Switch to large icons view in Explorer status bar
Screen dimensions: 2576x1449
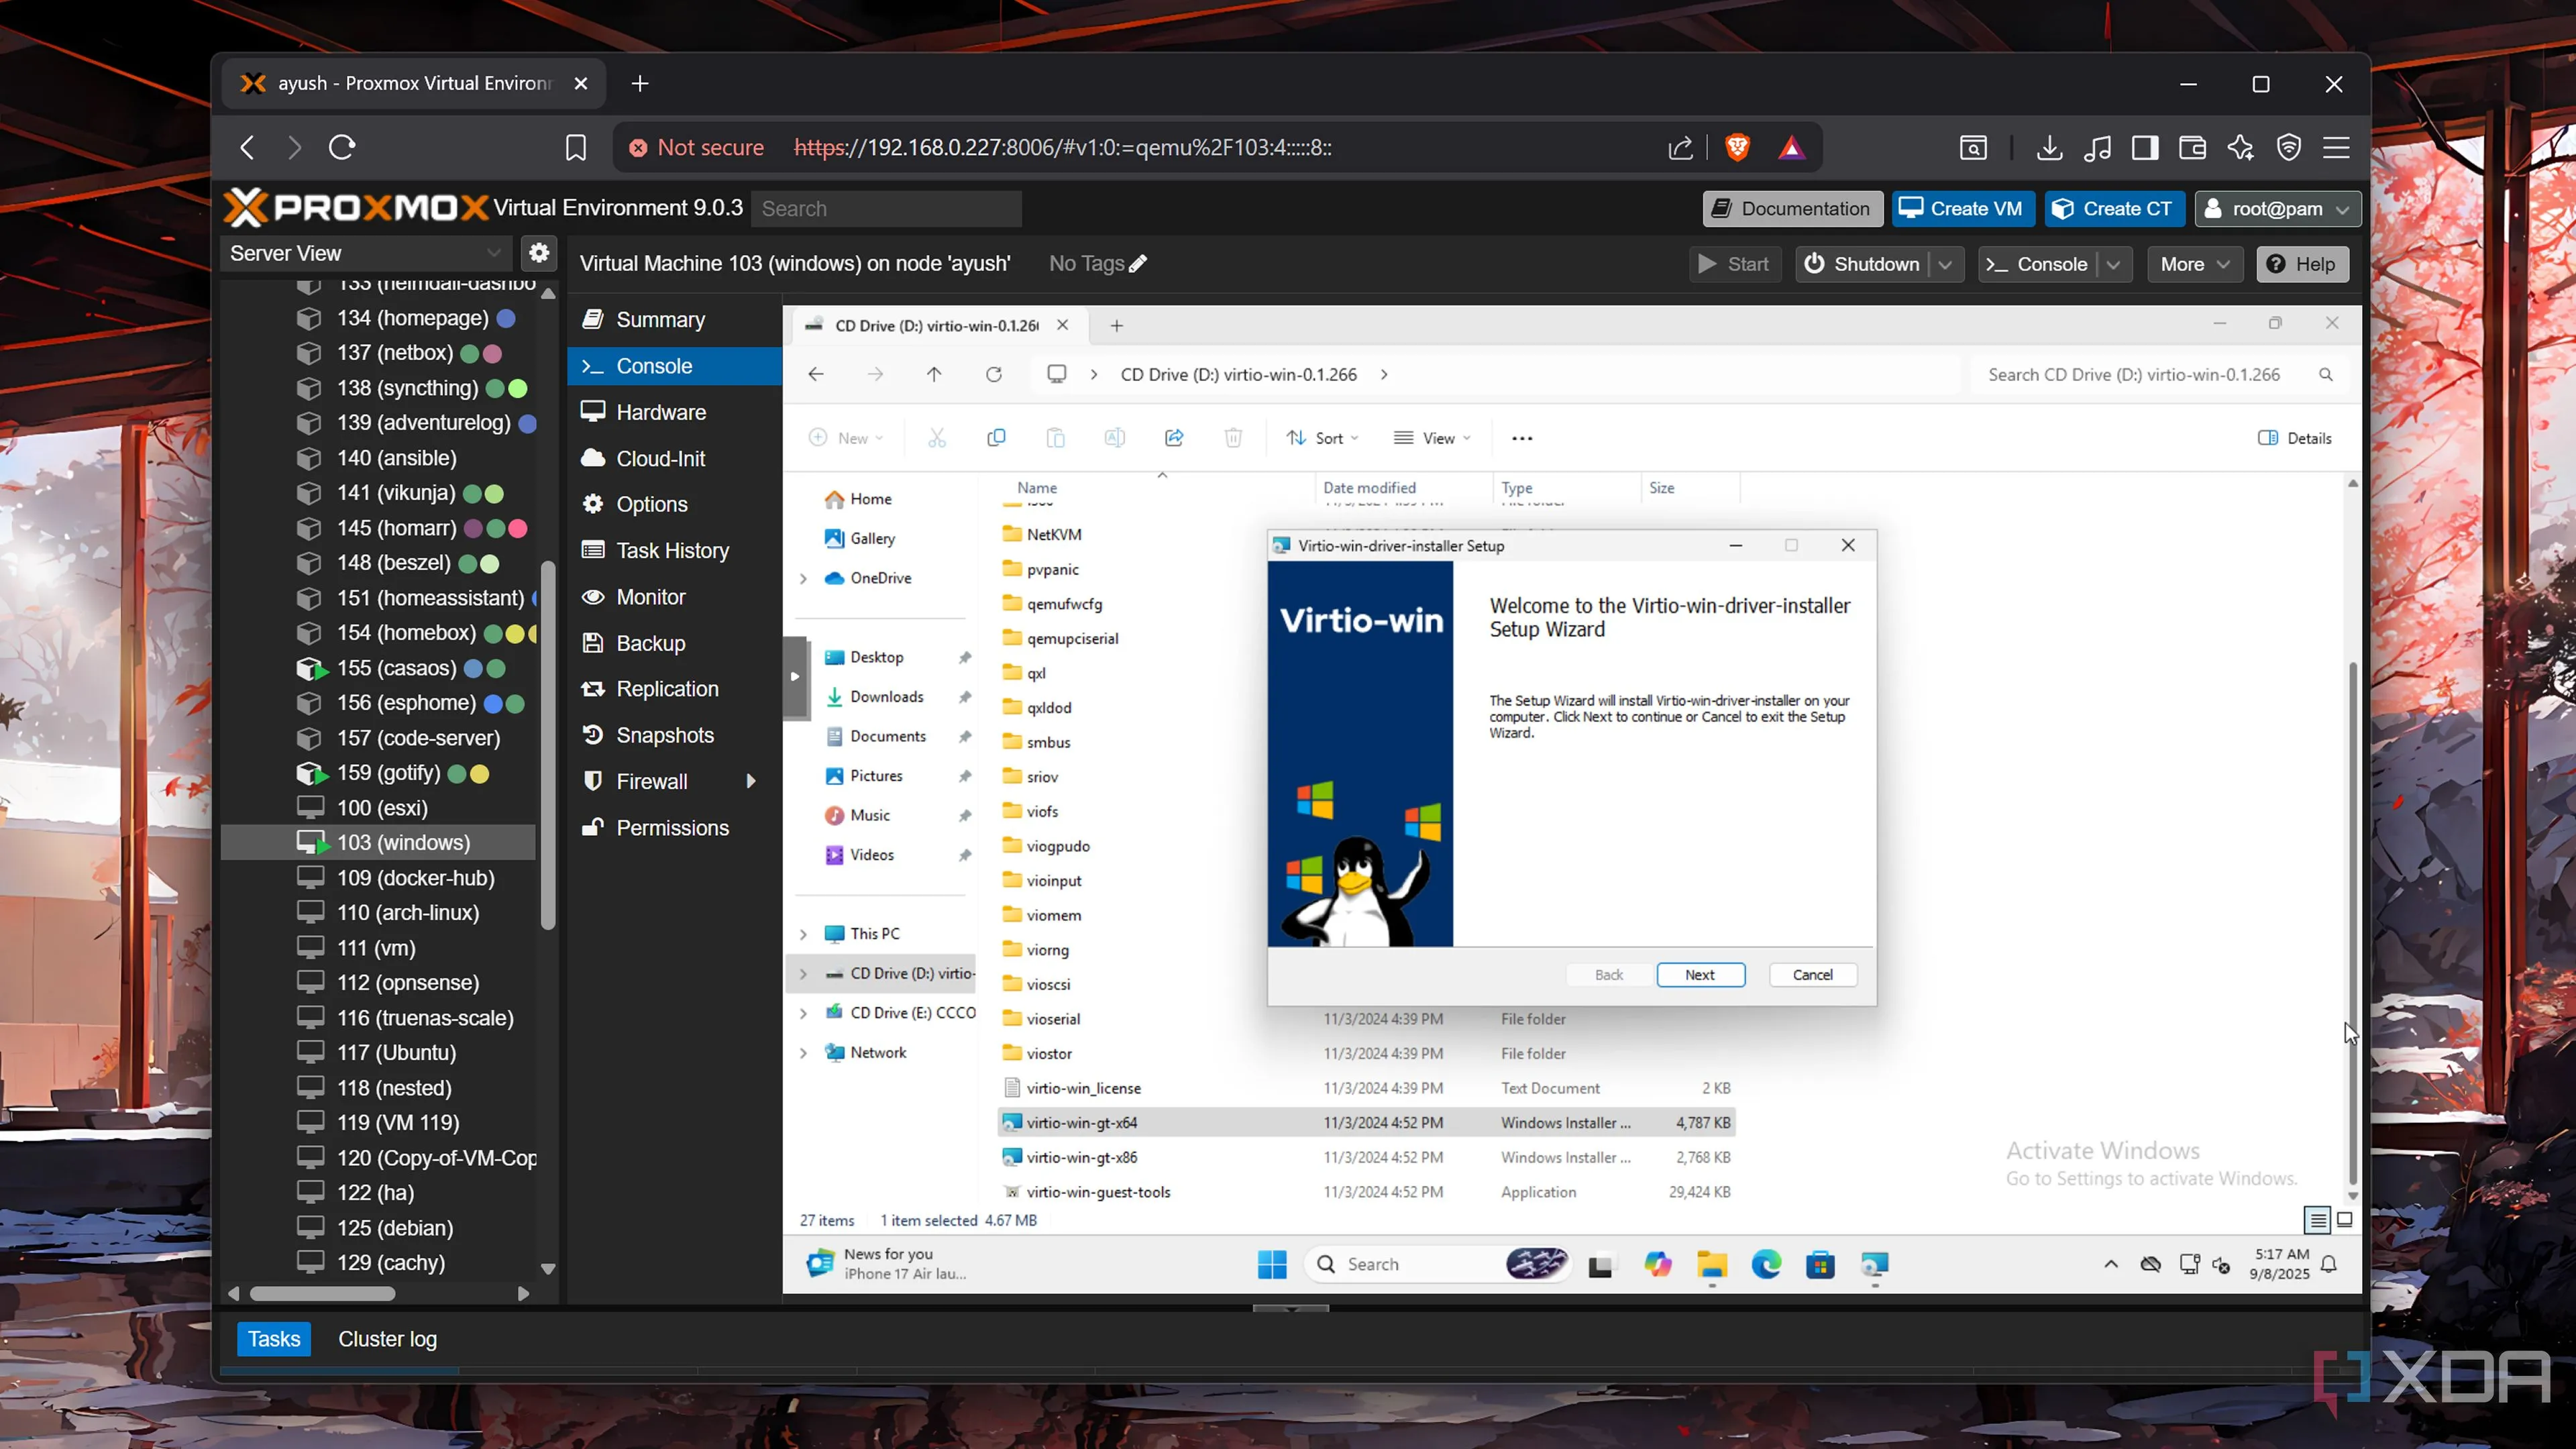point(2345,1220)
